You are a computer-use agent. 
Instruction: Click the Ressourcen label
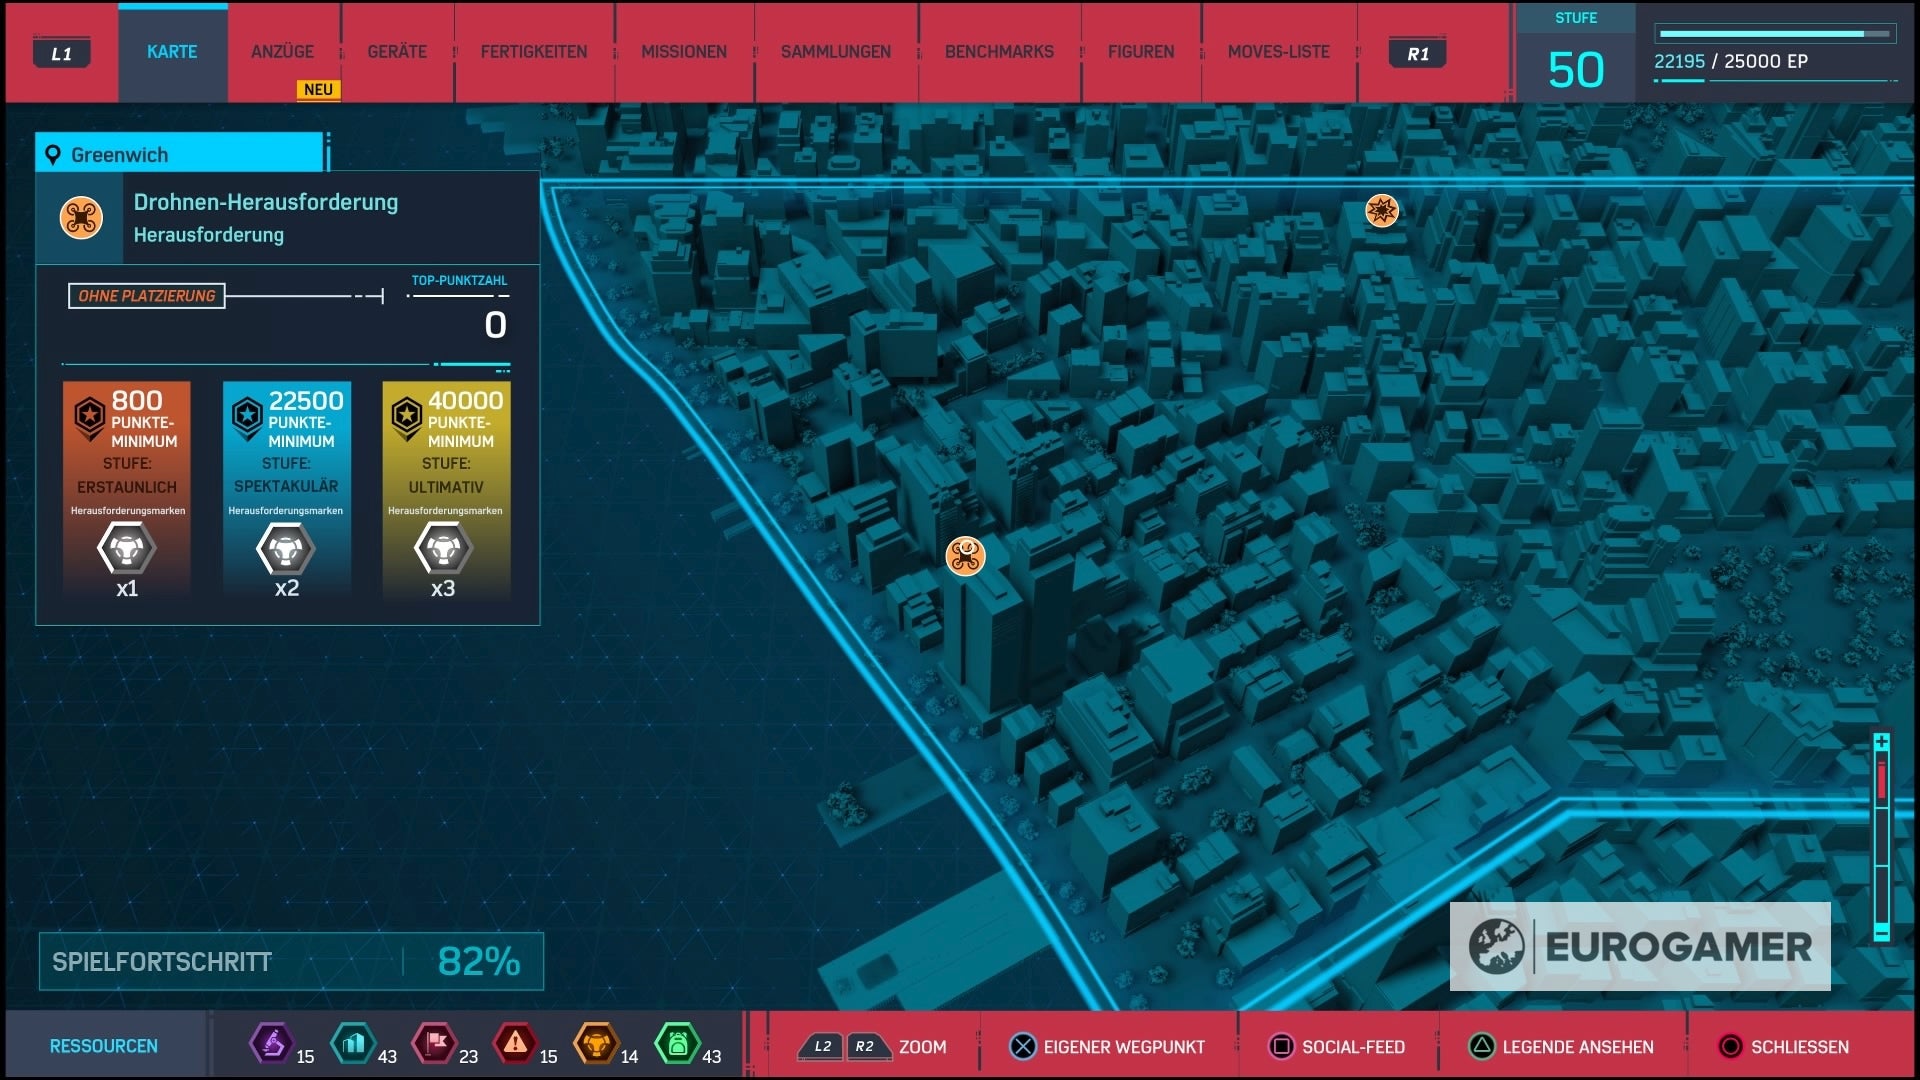pyautogui.click(x=104, y=1046)
